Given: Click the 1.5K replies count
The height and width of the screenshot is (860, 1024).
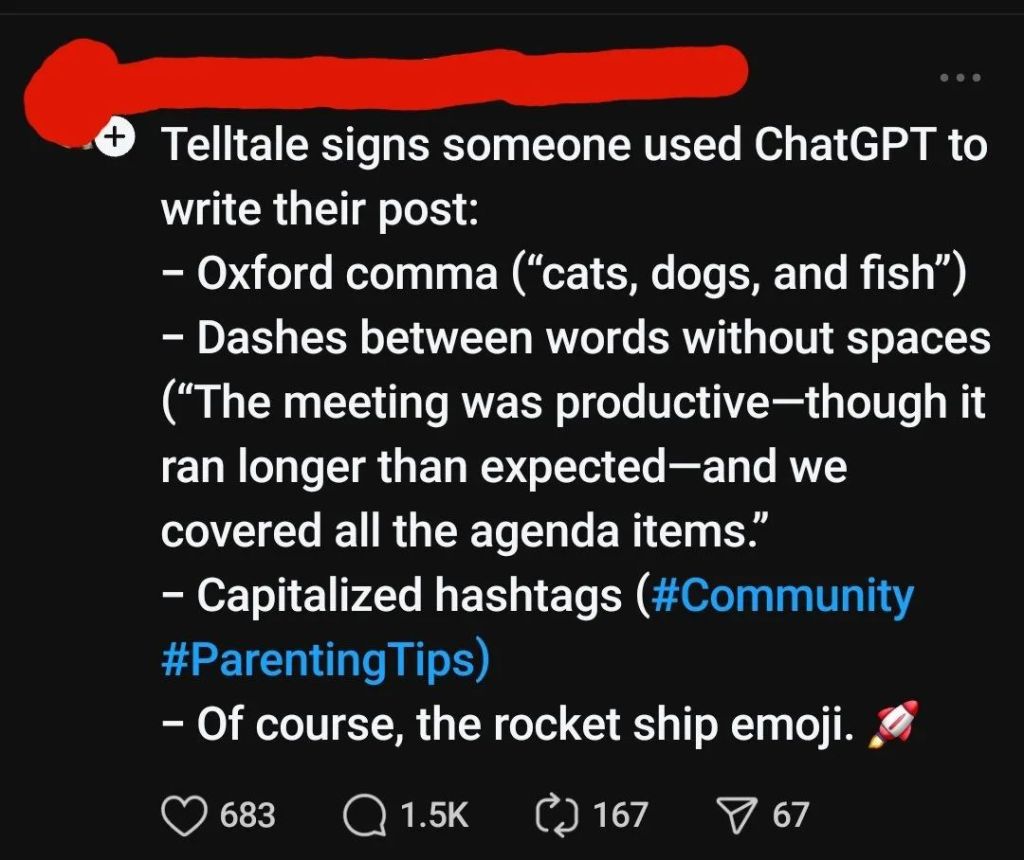Looking at the screenshot, I should click(x=434, y=815).
